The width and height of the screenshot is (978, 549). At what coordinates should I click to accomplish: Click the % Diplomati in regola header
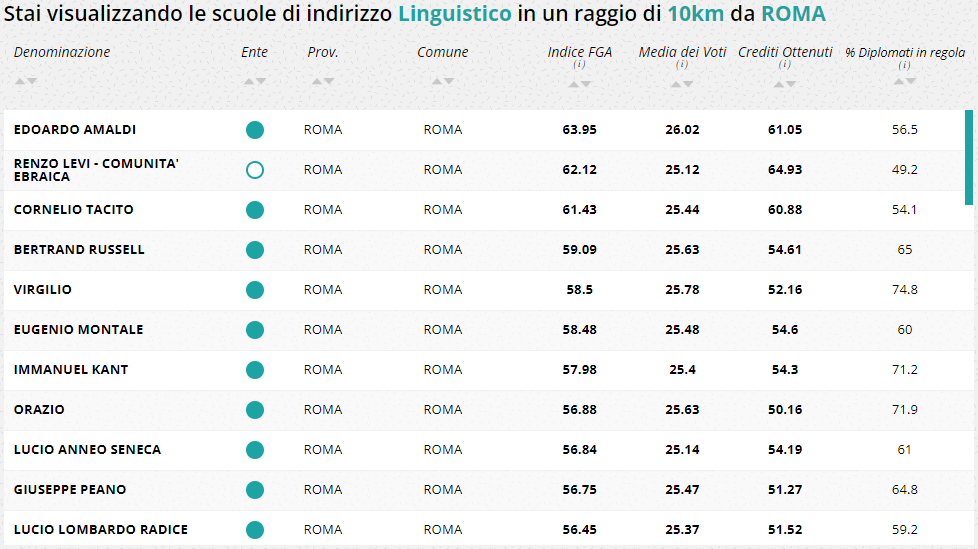pos(905,53)
